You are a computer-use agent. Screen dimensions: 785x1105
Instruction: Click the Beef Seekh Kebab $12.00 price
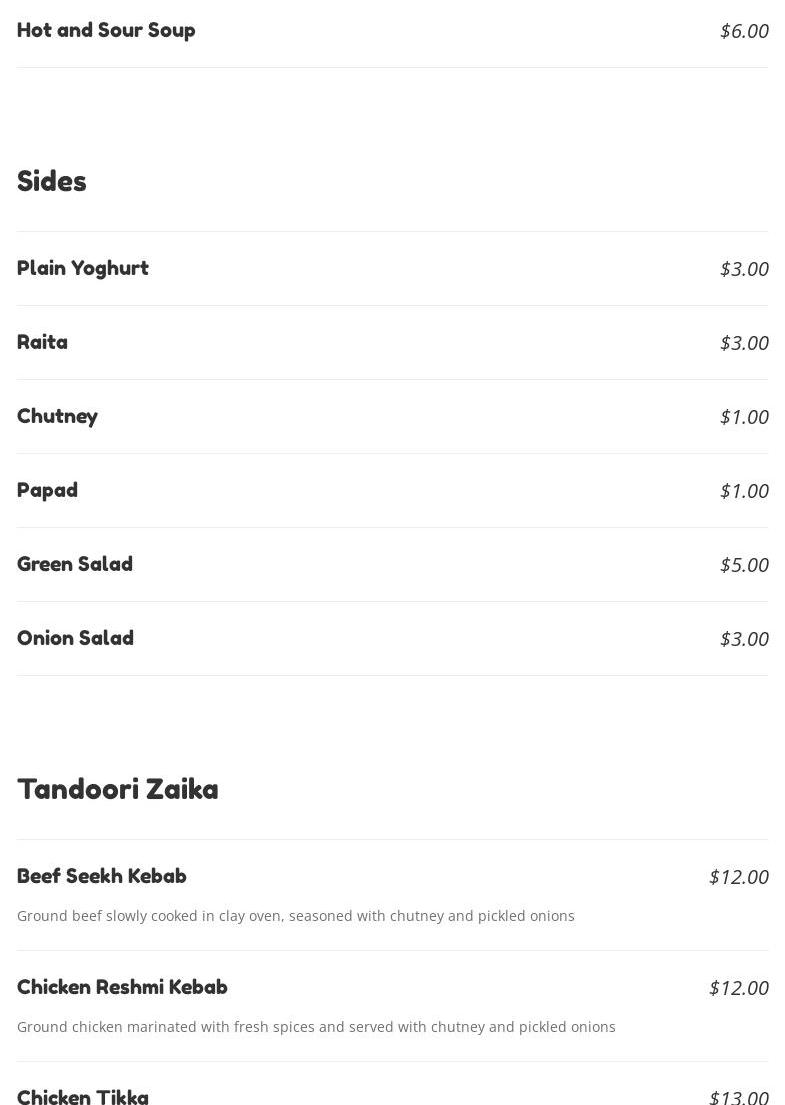point(738,877)
